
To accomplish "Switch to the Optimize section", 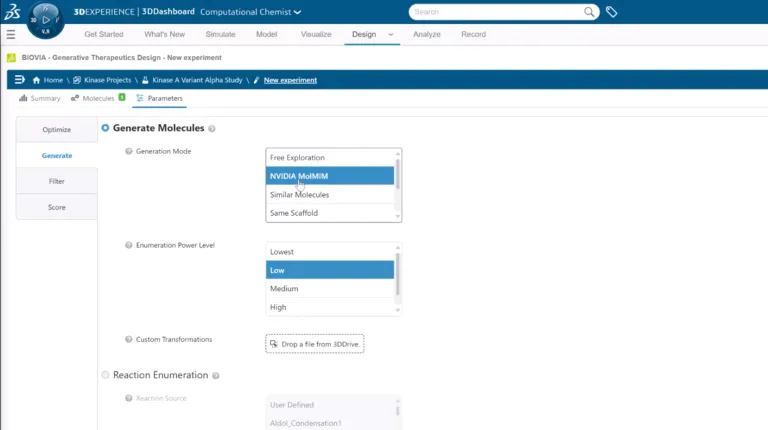I will pyautogui.click(x=57, y=130).
